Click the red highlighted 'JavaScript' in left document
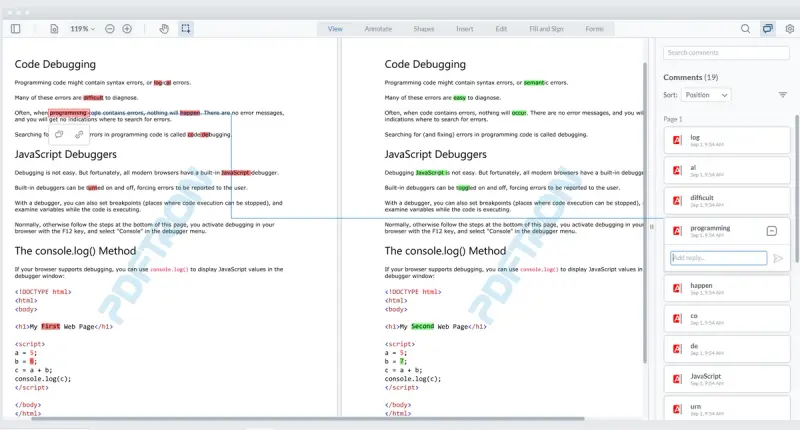 [236, 172]
